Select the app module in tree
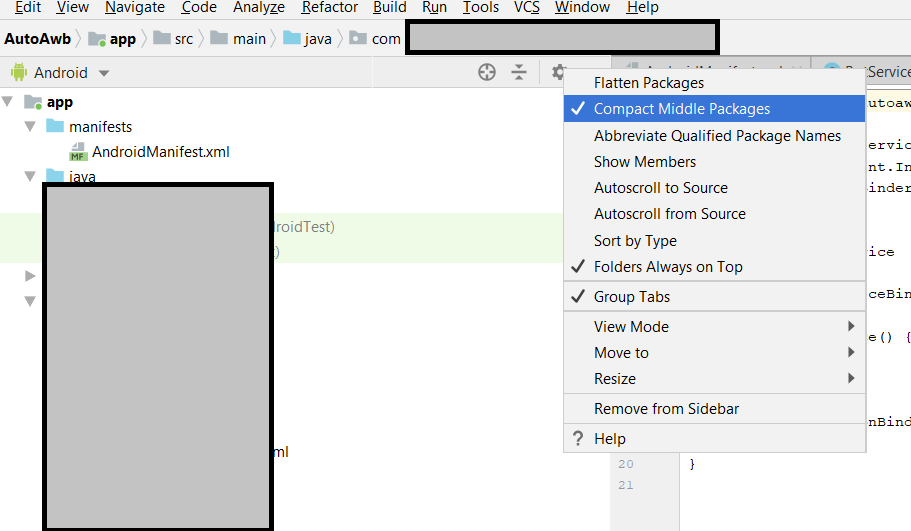Viewport: 911px width, 531px height. 60,102
